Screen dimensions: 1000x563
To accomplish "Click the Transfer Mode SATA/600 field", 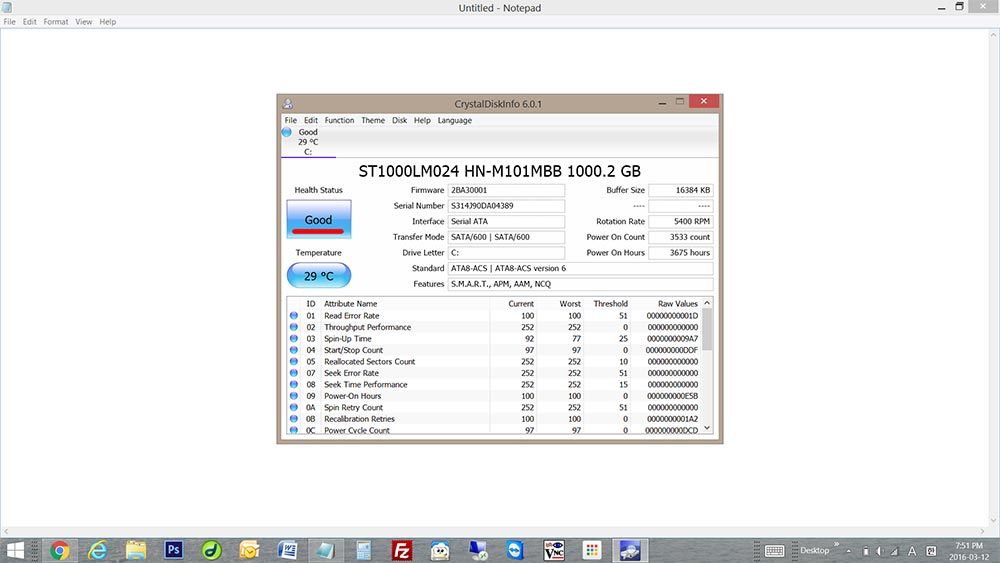I will click(x=506, y=237).
